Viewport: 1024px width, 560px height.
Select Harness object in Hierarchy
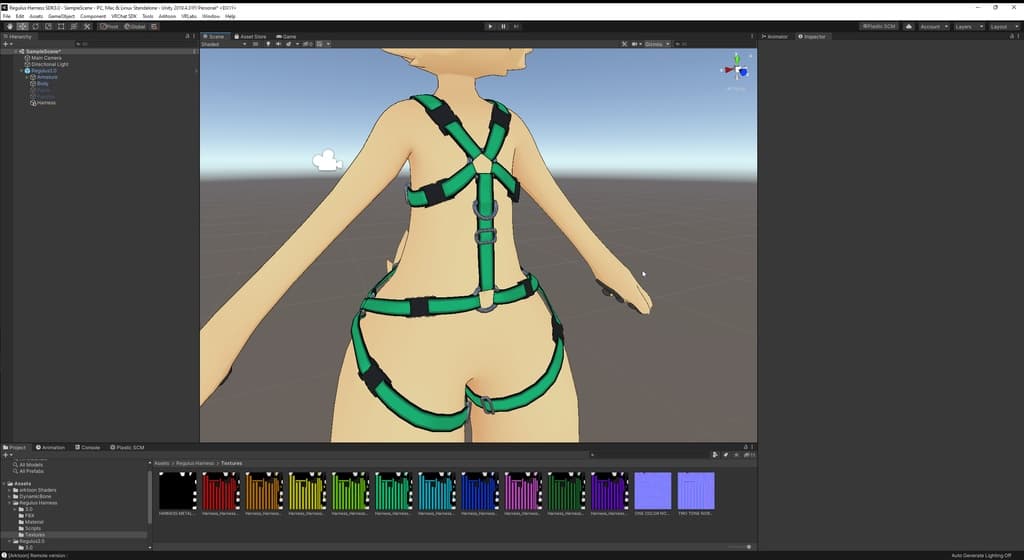point(46,103)
